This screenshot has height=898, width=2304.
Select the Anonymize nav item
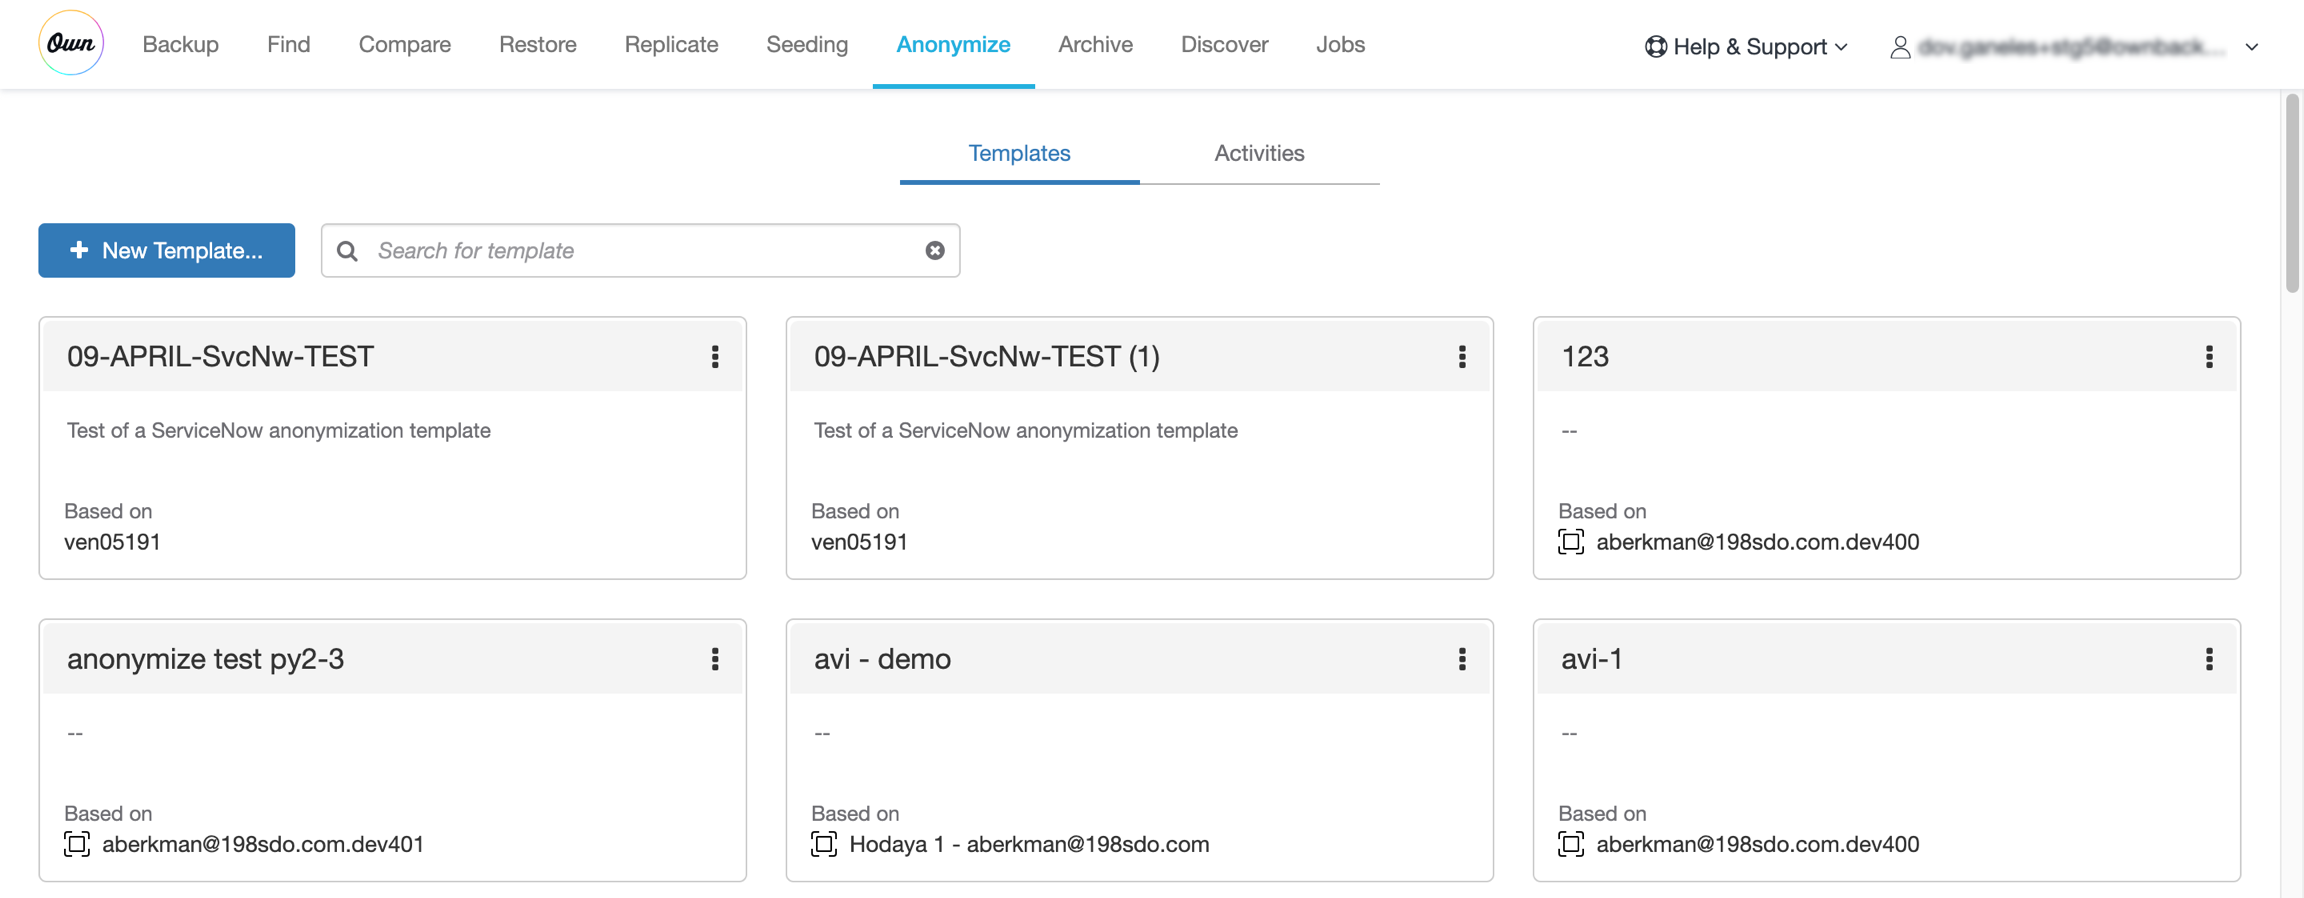pos(953,44)
